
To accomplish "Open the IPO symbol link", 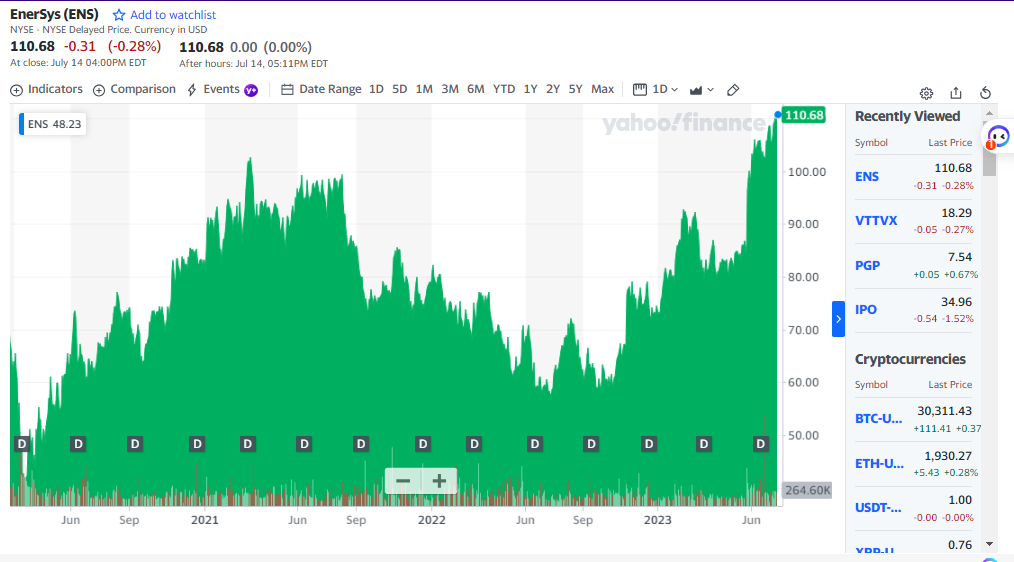I will tap(866, 309).
